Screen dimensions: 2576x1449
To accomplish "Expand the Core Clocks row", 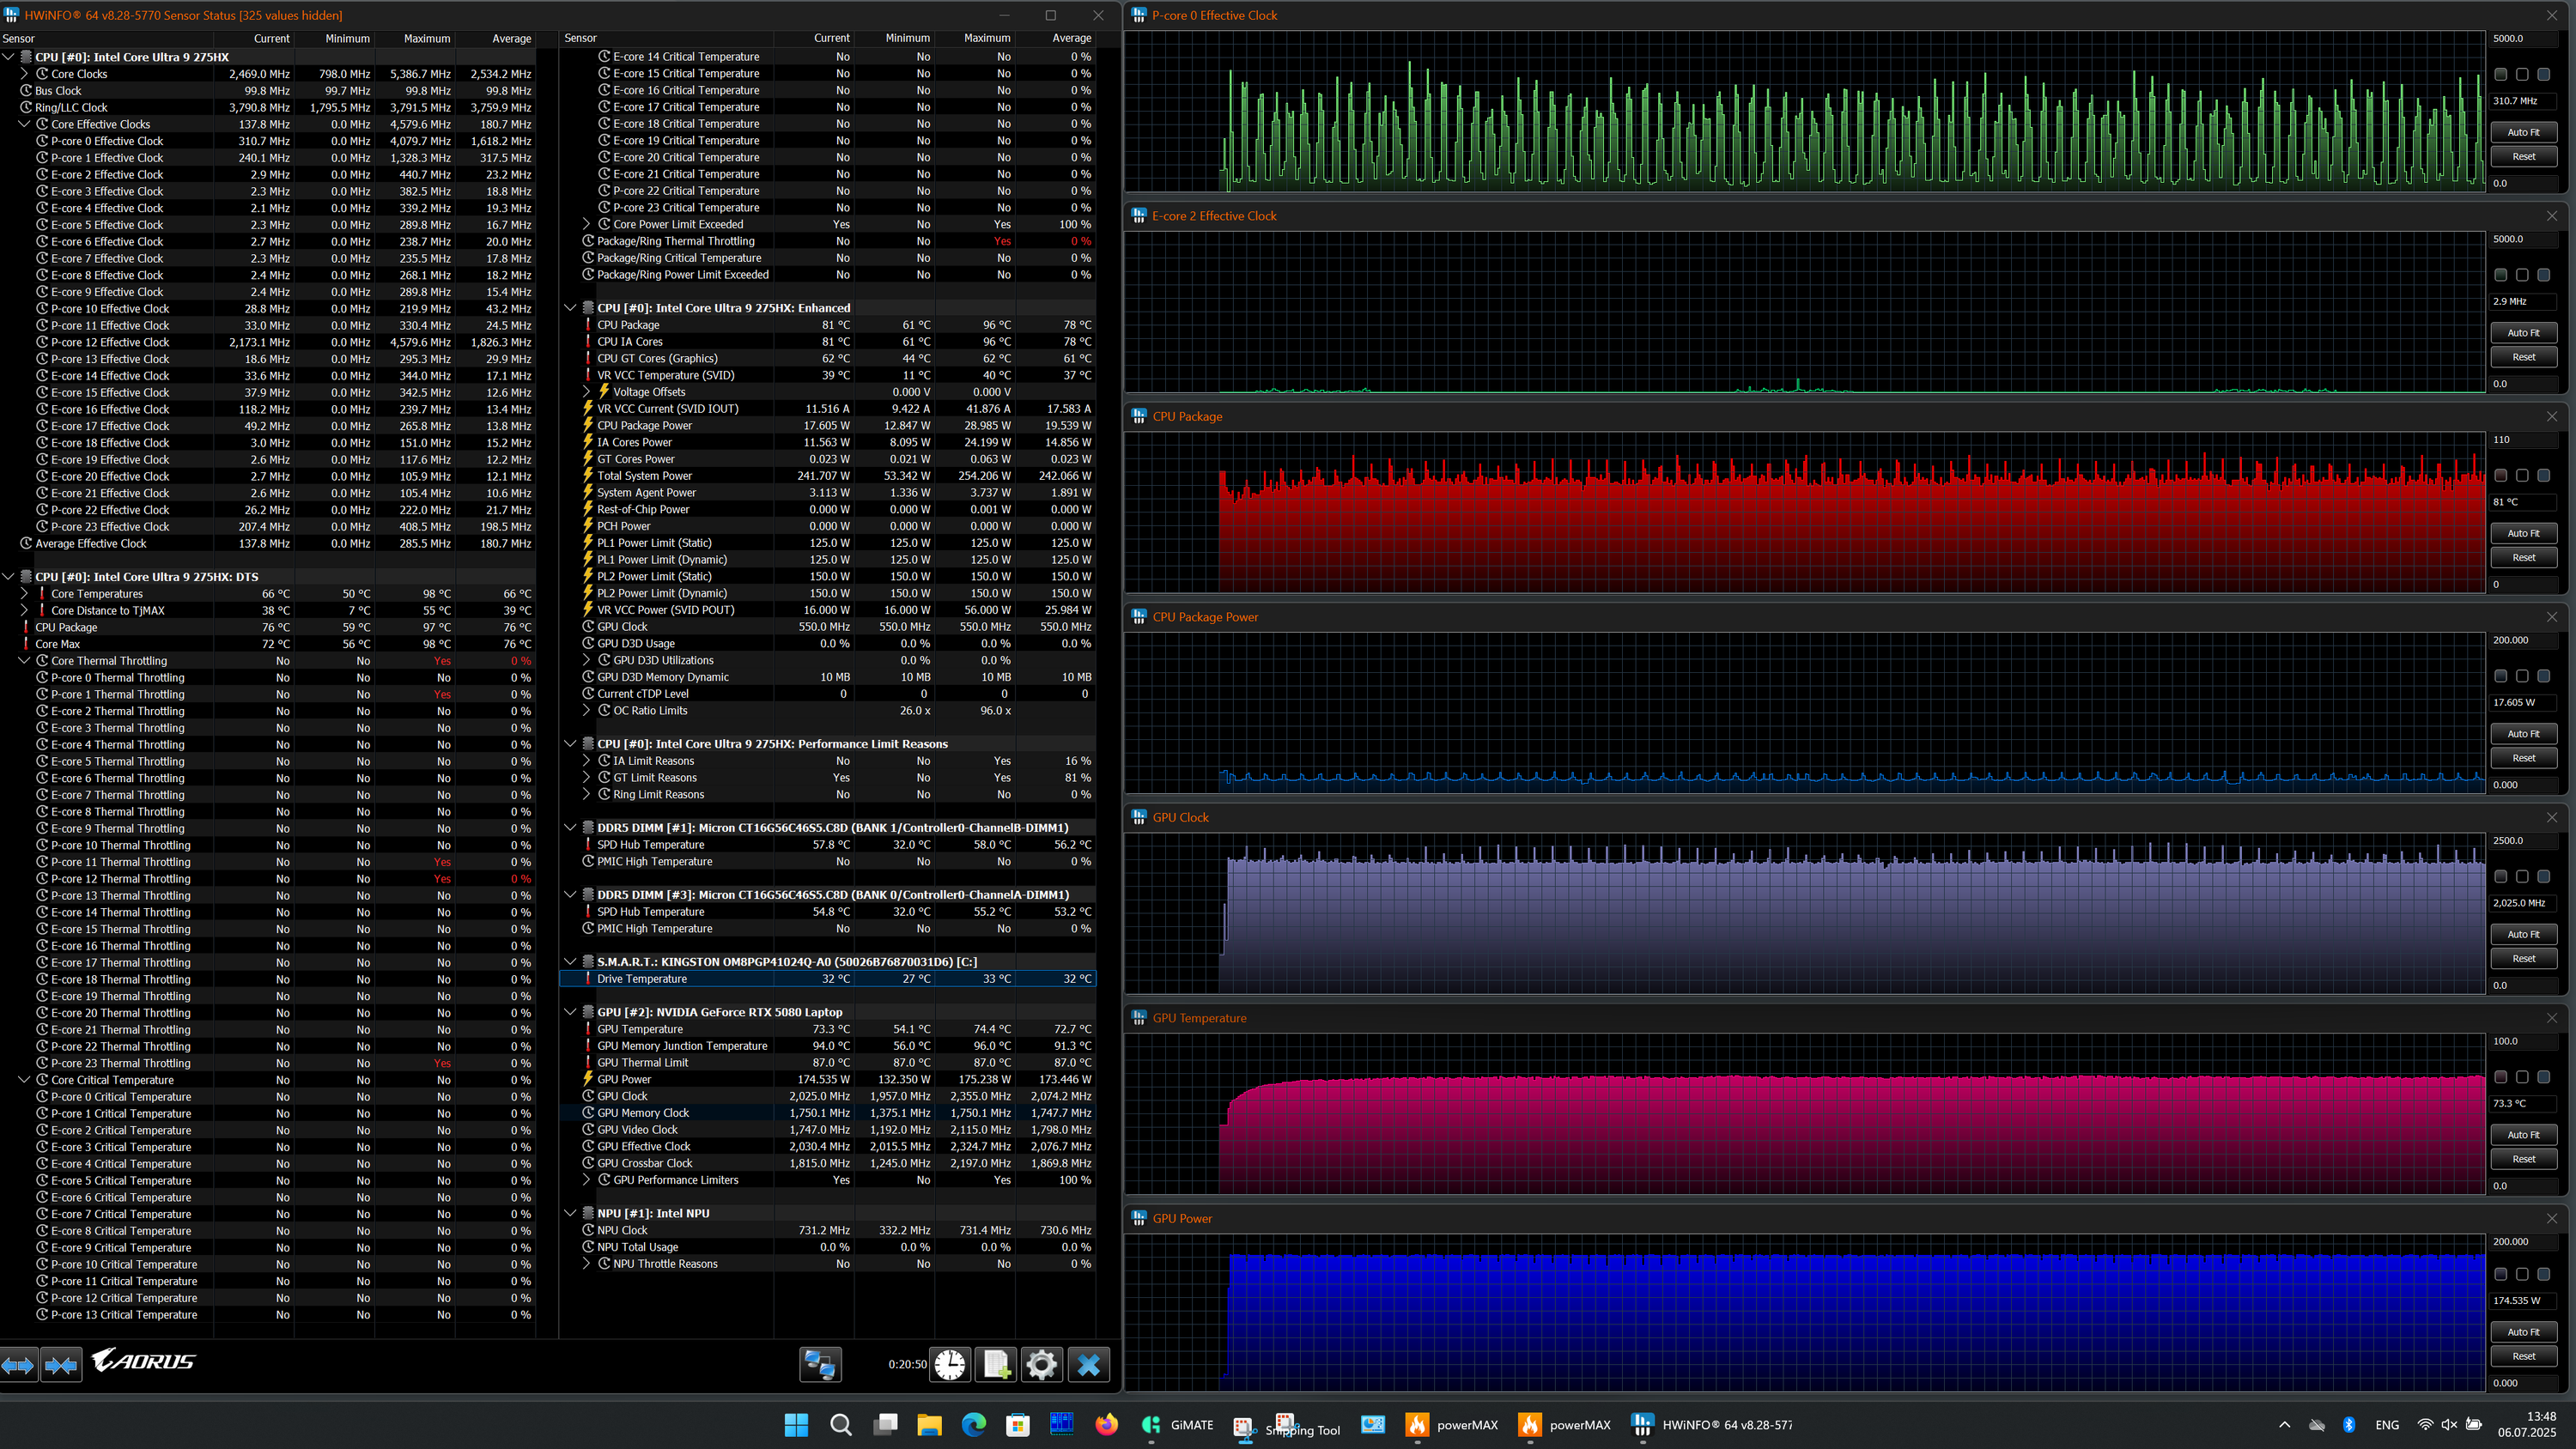I will [24, 74].
